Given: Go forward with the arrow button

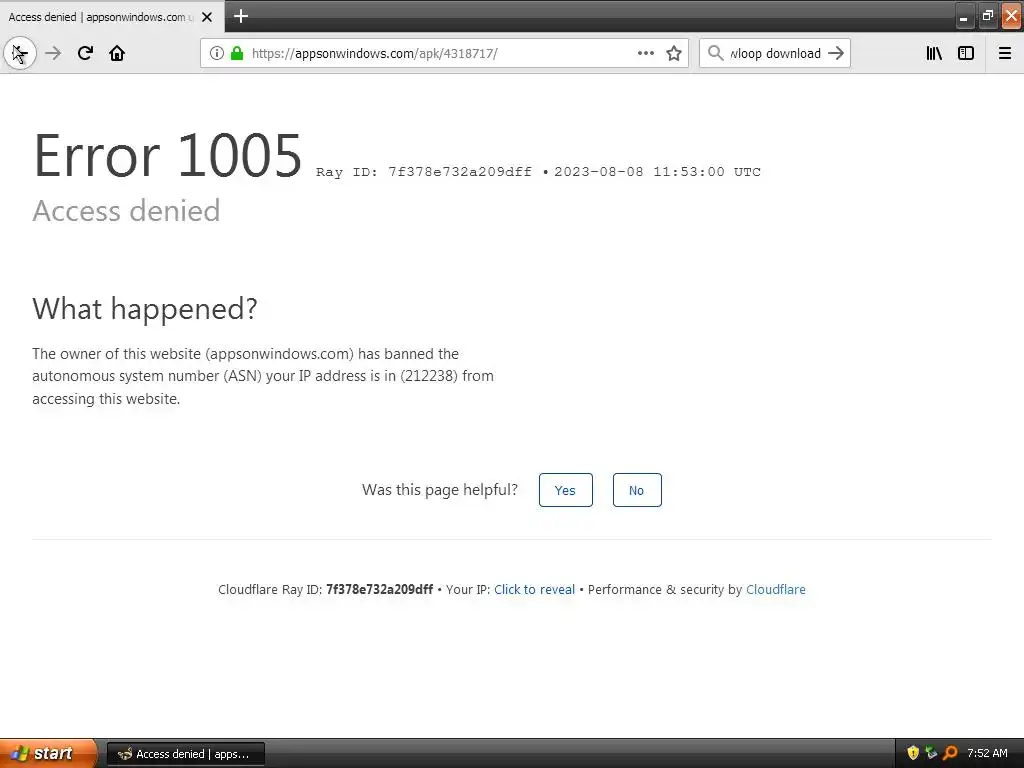Looking at the screenshot, I should pos(53,53).
